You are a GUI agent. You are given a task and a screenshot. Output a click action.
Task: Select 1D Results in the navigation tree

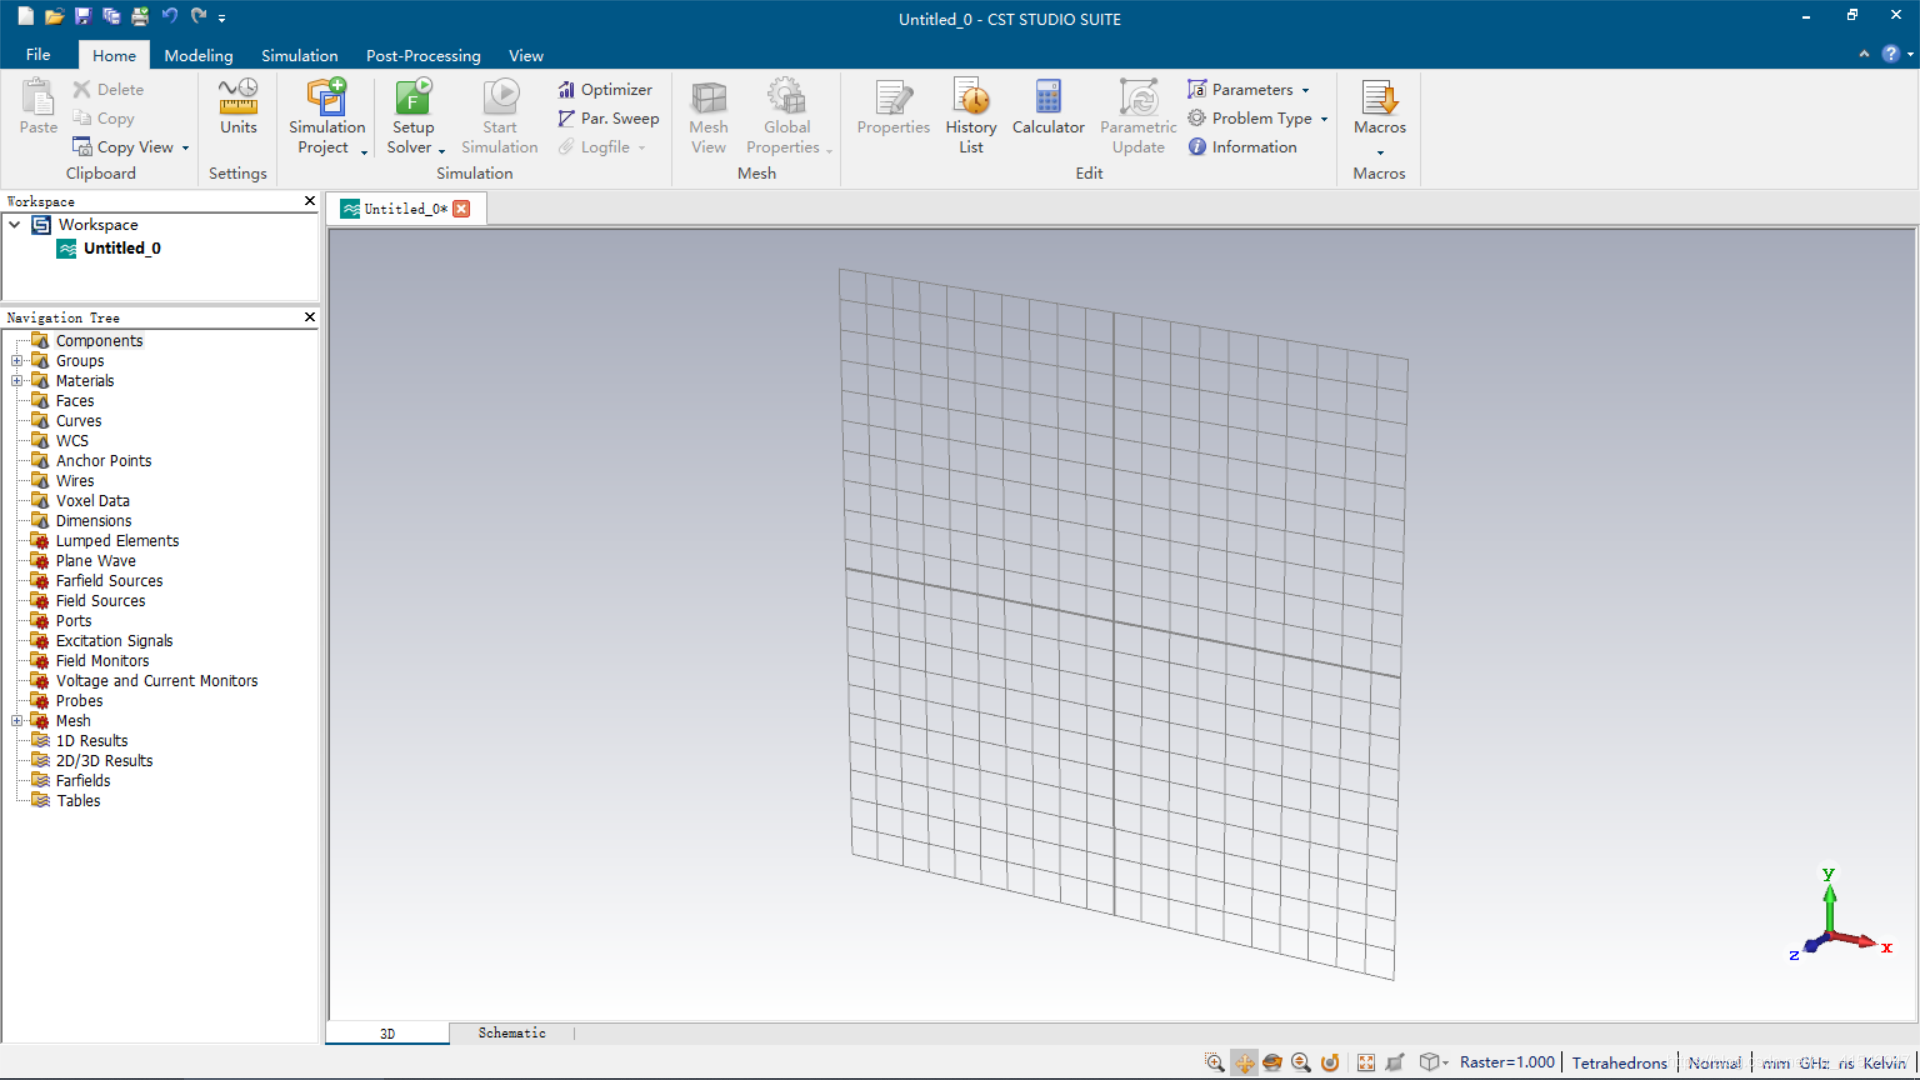[x=91, y=741]
